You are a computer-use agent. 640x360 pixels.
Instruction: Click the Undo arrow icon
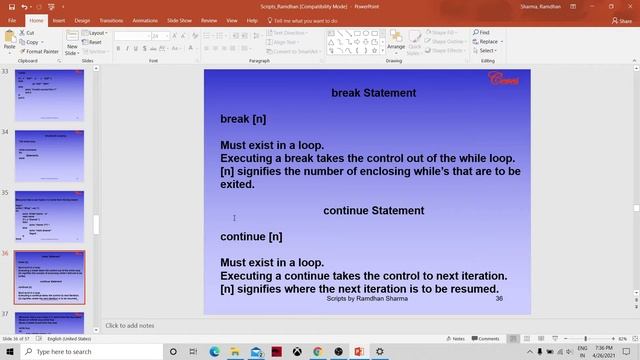point(24,7)
